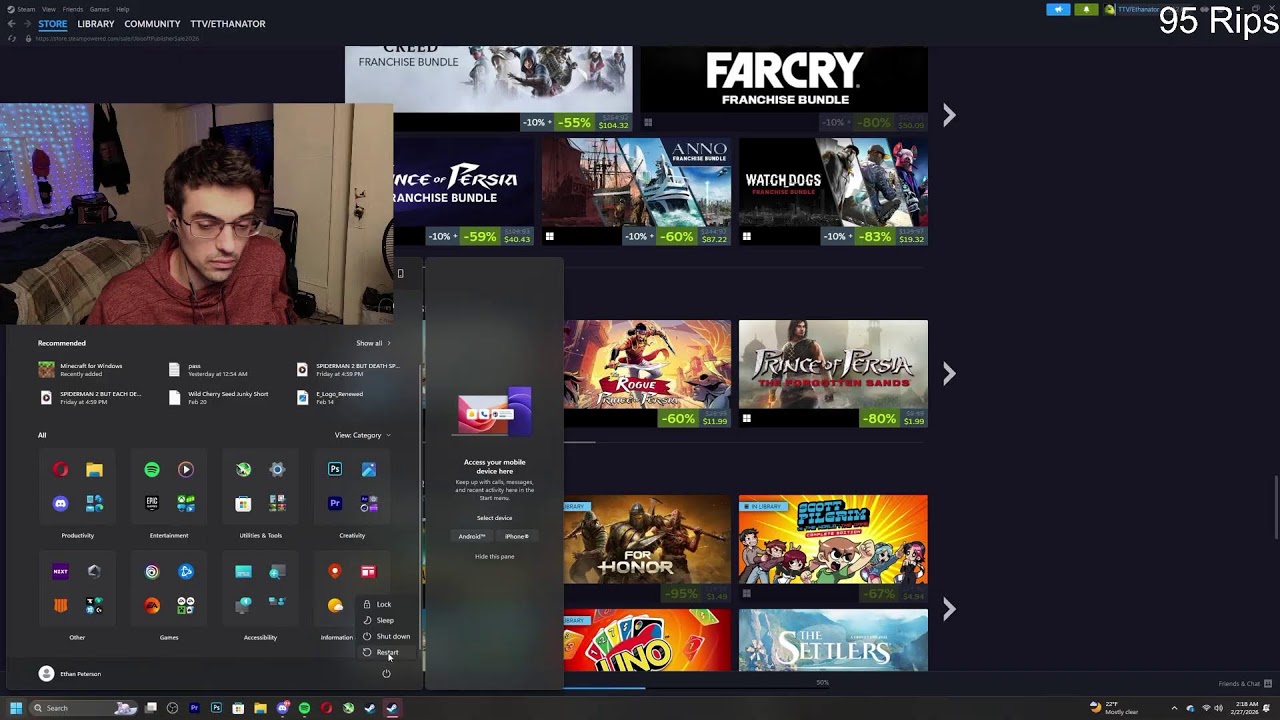Image resolution: width=1280 pixels, height=720 pixels.
Task: Open the Steam Friends menu
Action: pos(73,9)
